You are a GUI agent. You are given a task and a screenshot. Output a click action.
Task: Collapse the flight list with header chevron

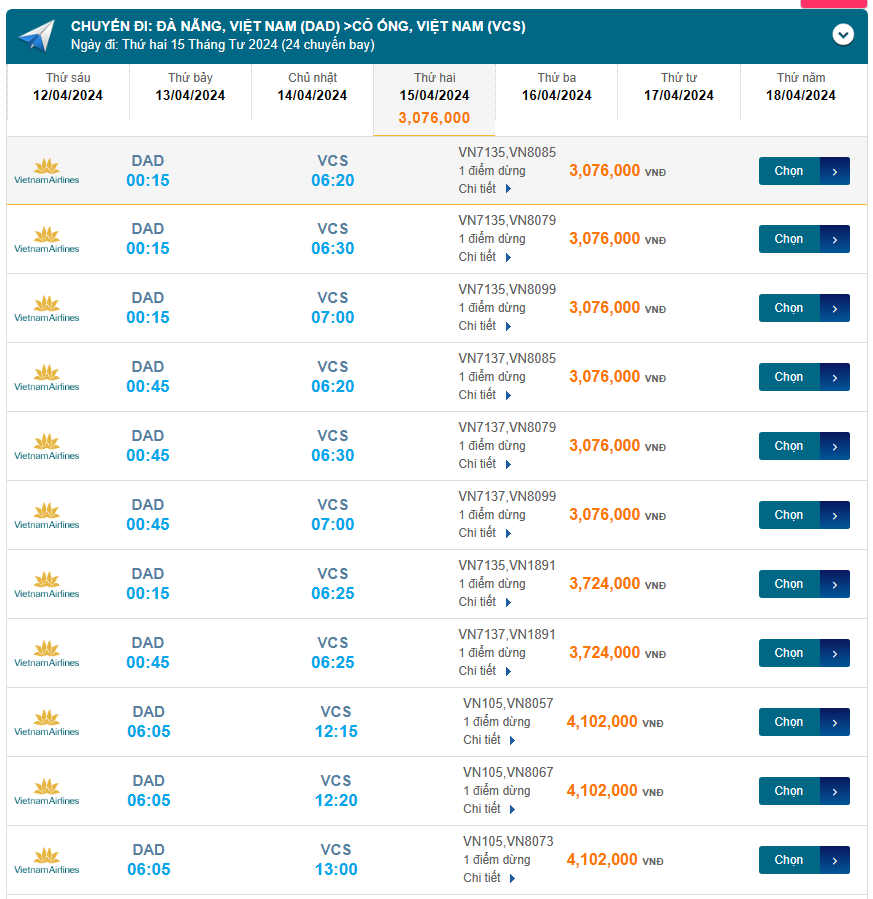[843, 34]
